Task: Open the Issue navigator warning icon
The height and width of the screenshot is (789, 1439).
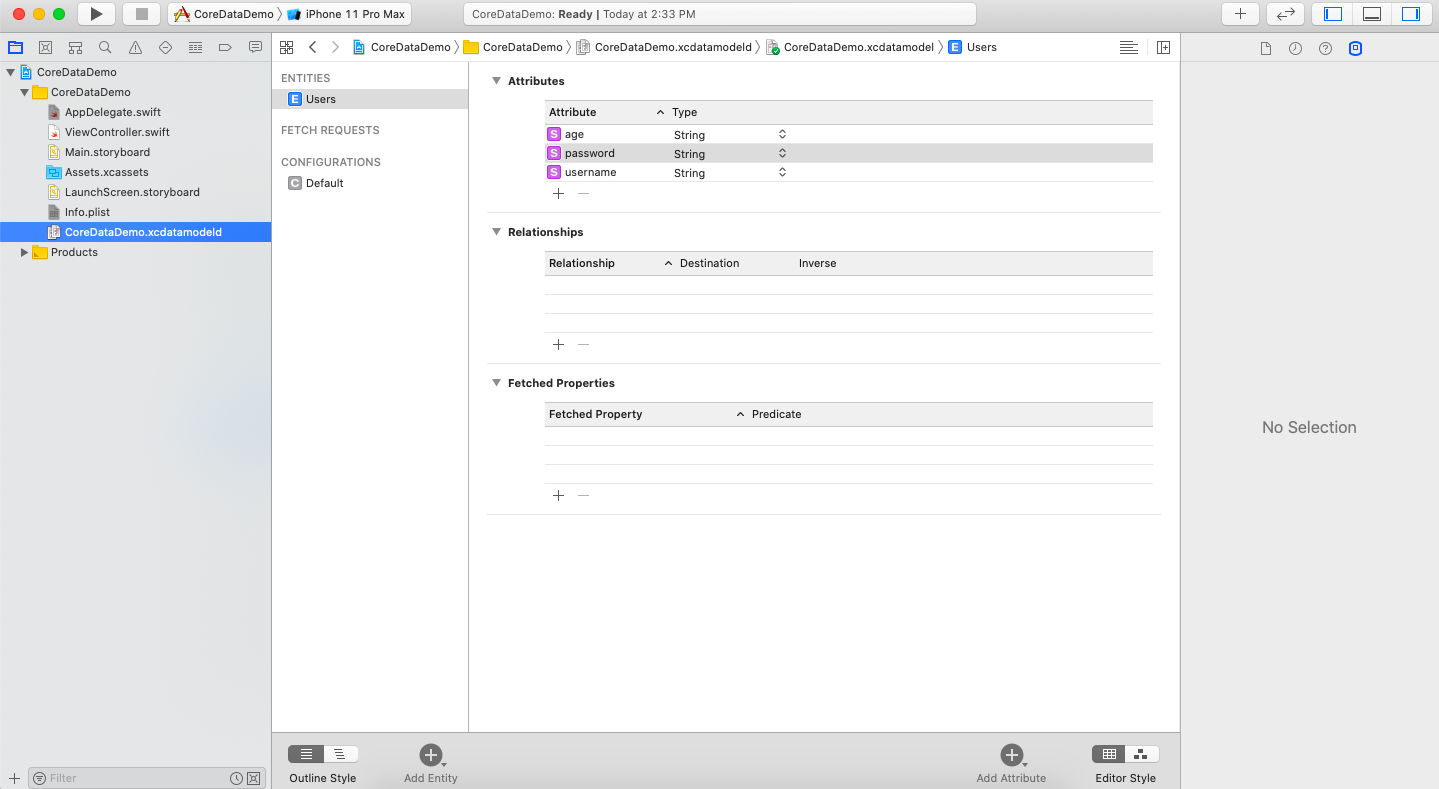Action: tap(135, 47)
